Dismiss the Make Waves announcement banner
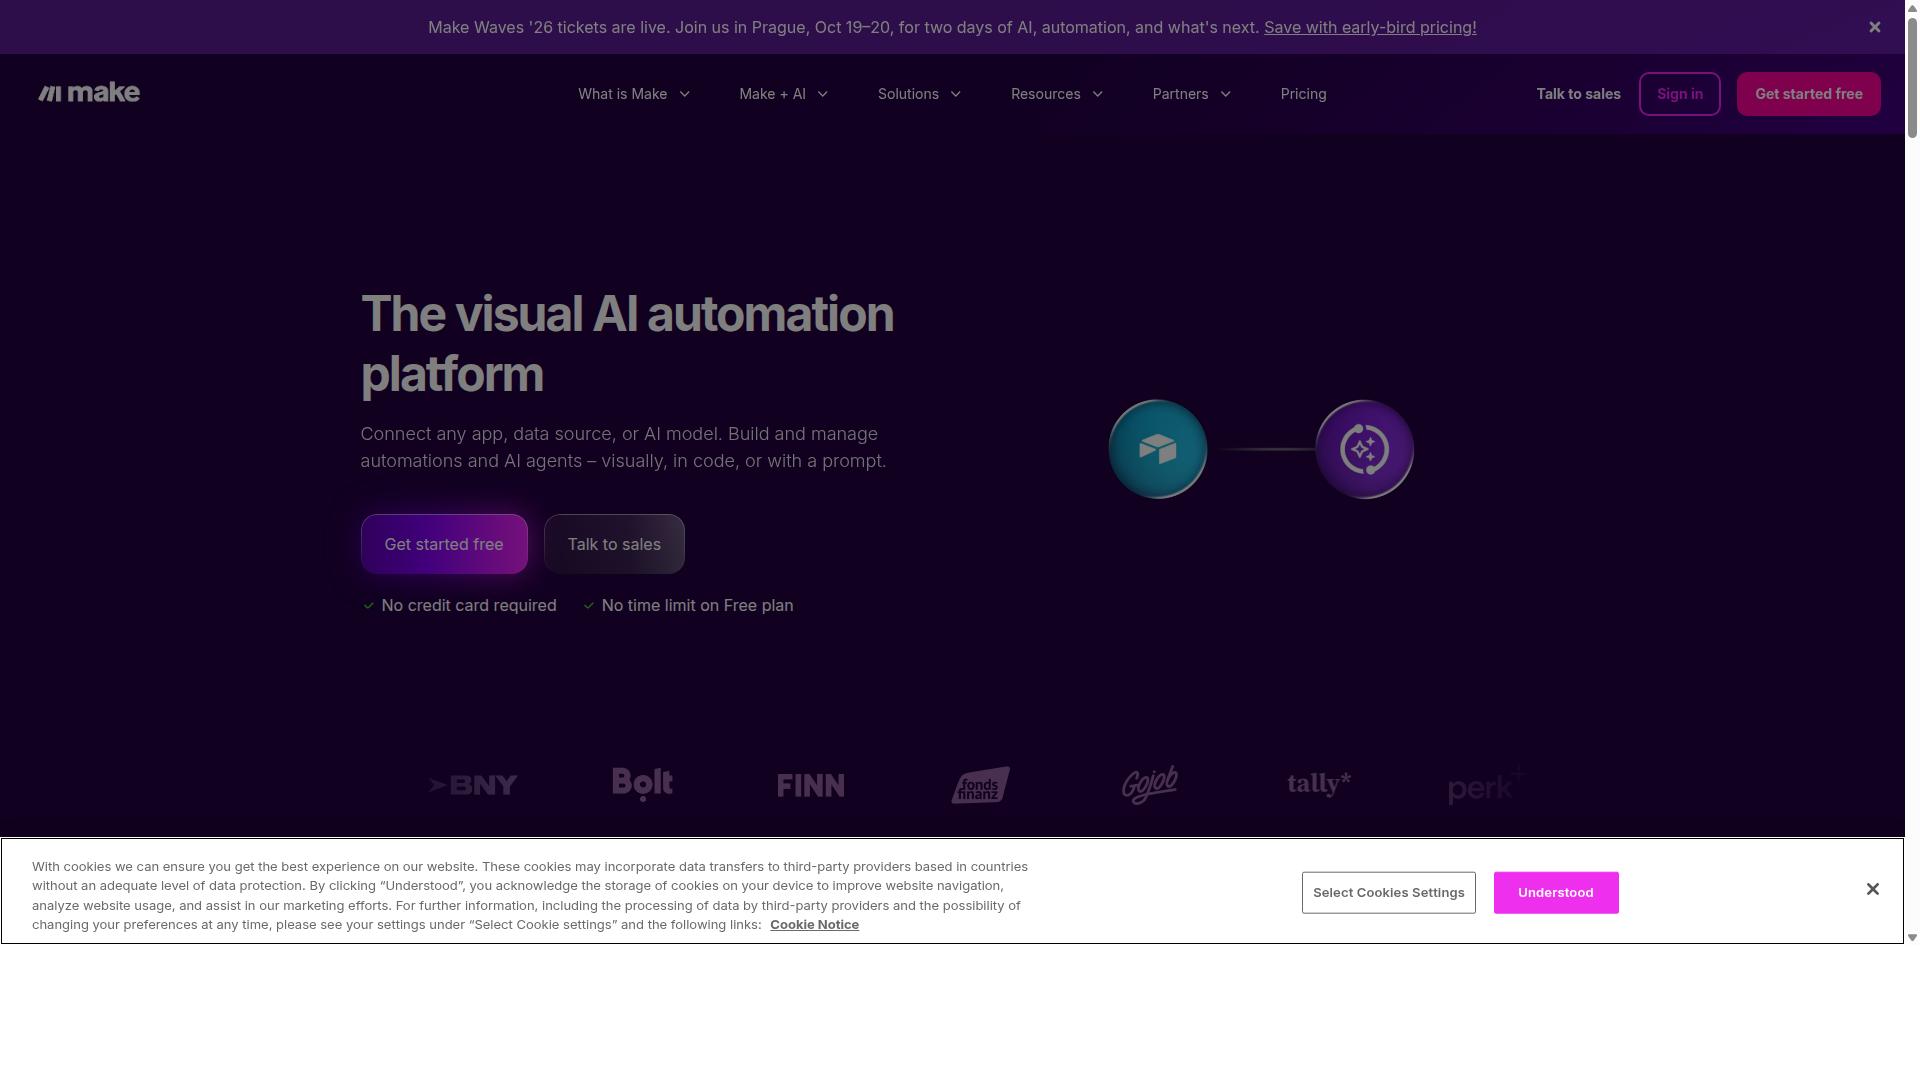This screenshot has width=1920, height=1080. [x=1875, y=27]
